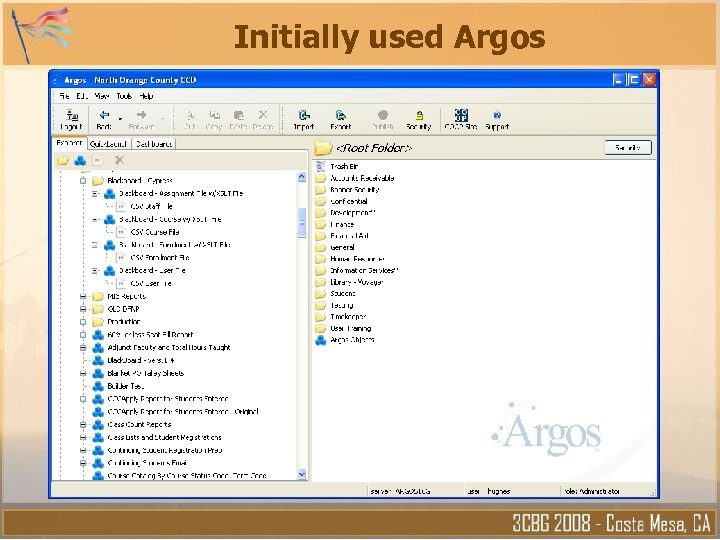Click the Argos Objects datablock icon
The width and height of the screenshot is (720, 540).
point(321,340)
